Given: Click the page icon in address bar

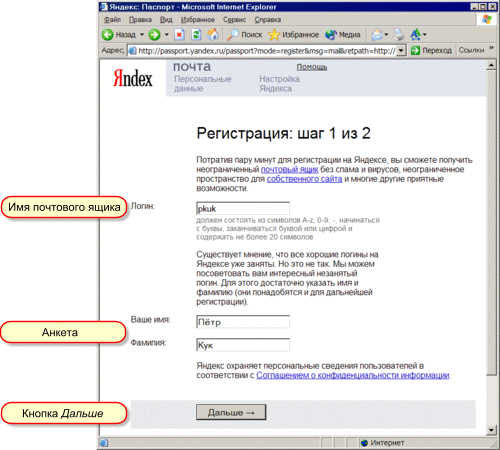Looking at the screenshot, I should click(132, 51).
